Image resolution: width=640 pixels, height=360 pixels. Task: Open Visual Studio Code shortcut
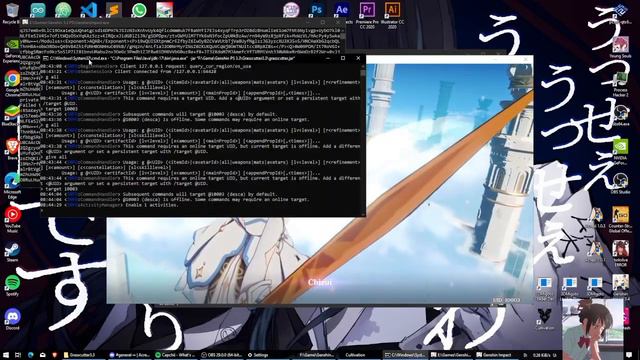pos(89,10)
